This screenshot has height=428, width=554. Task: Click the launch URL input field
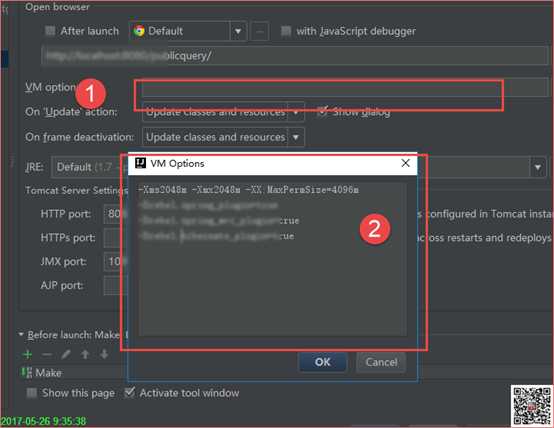pyautogui.click(x=295, y=55)
